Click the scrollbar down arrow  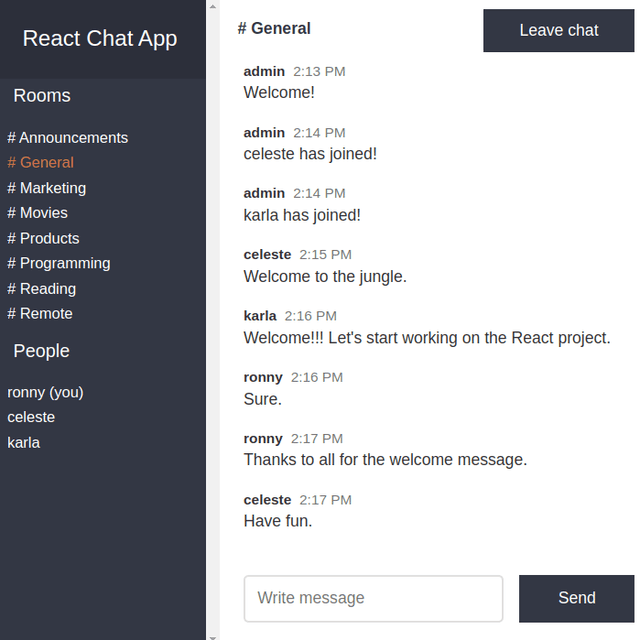(x=213, y=637)
